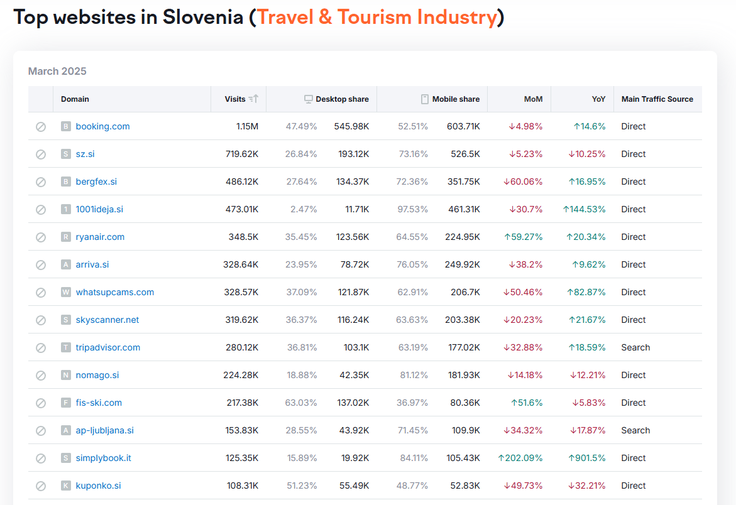Click the 144.53% YoY value

pos(584,209)
